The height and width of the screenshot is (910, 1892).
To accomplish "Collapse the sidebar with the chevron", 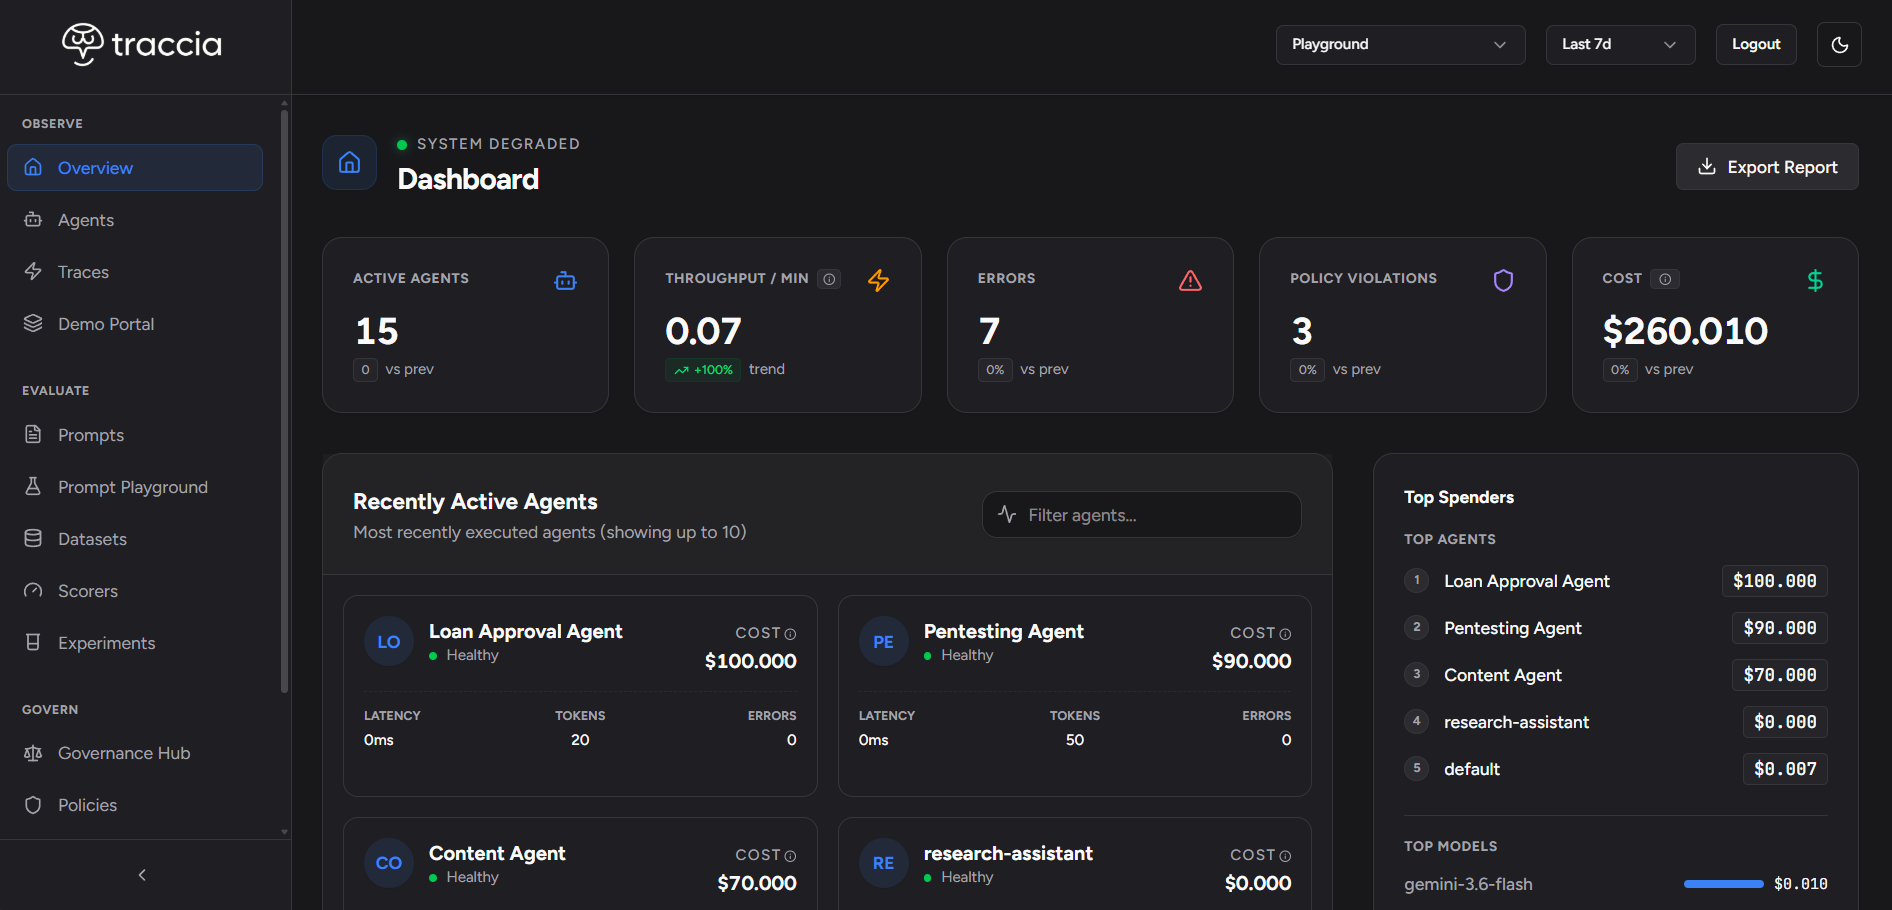I will click(x=142, y=875).
